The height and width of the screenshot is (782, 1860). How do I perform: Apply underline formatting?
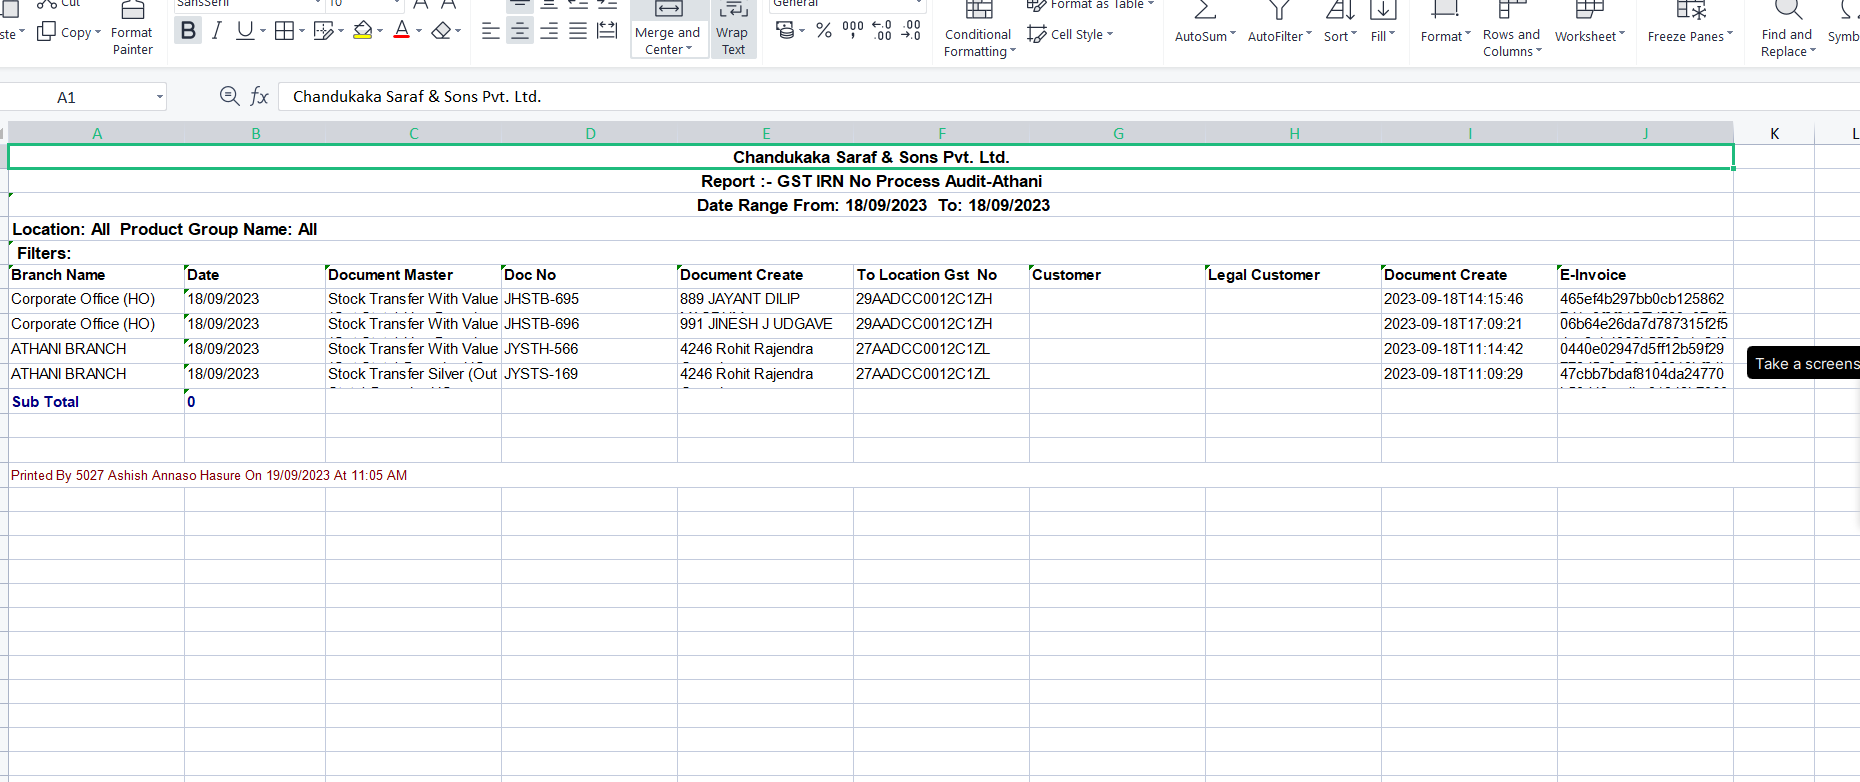click(x=244, y=31)
